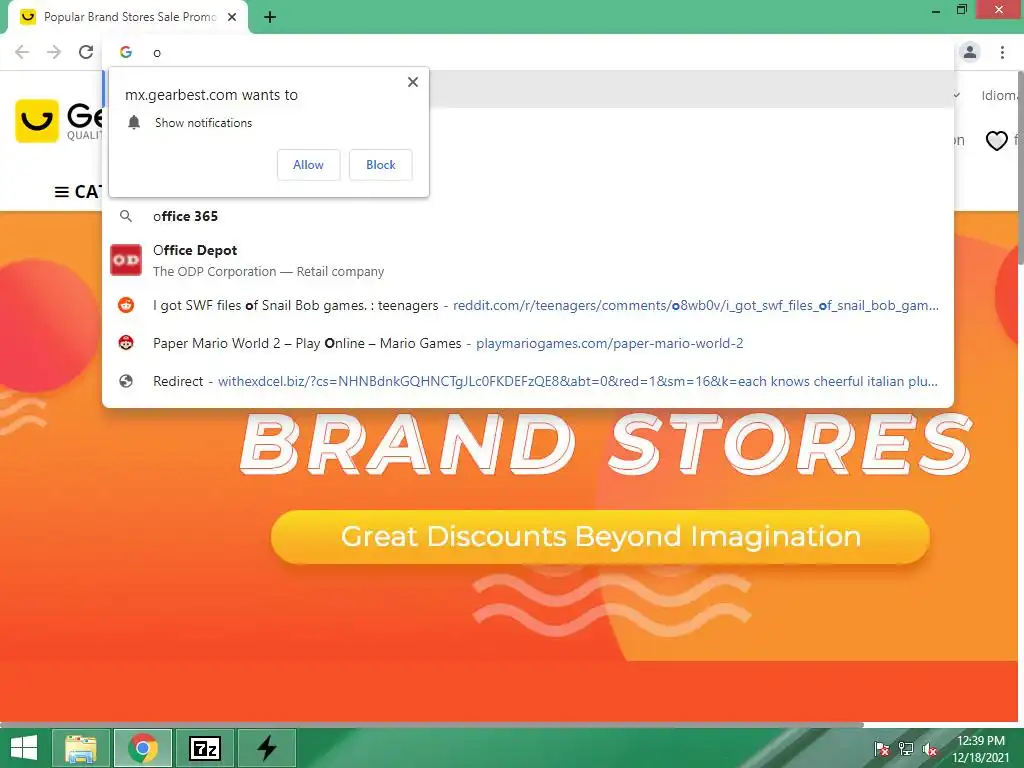Viewport: 1024px width, 768px height.
Task: Block notifications from mx.gearbest.com
Action: [x=381, y=165]
